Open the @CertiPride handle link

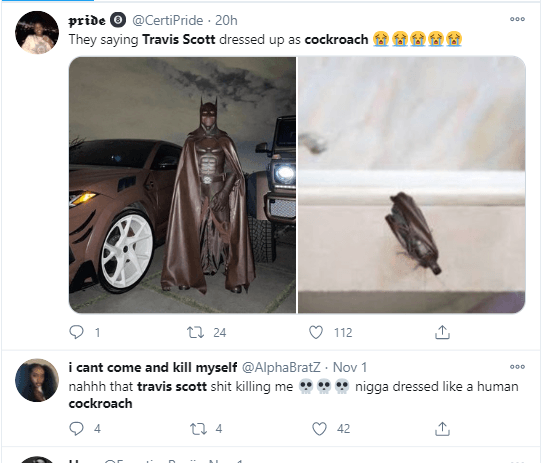pyautogui.click(x=168, y=20)
